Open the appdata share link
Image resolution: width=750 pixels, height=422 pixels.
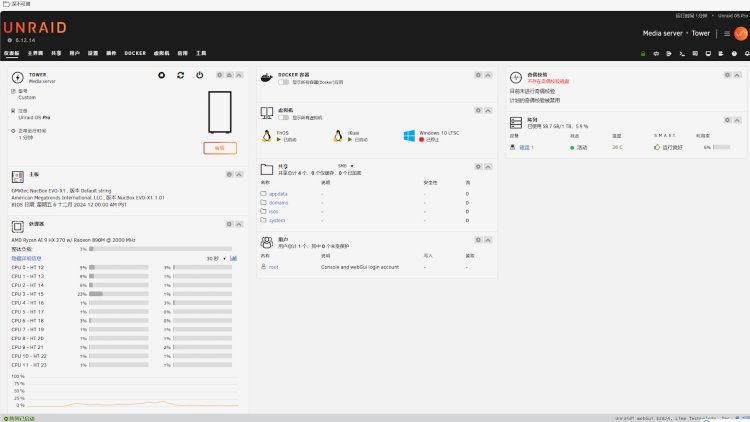click(278, 194)
